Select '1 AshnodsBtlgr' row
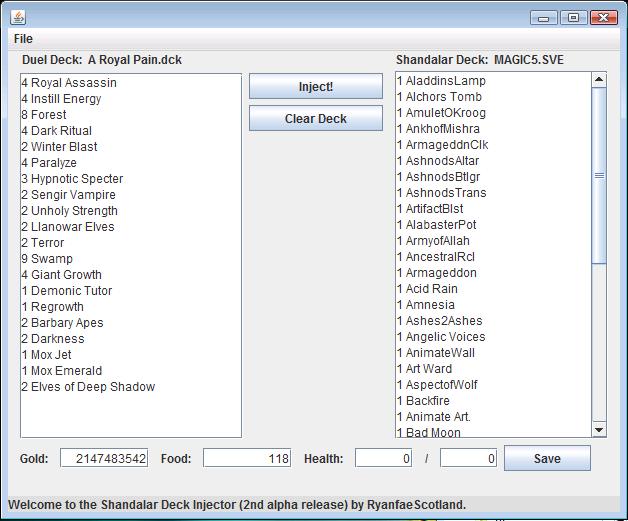 pos(493,177)
